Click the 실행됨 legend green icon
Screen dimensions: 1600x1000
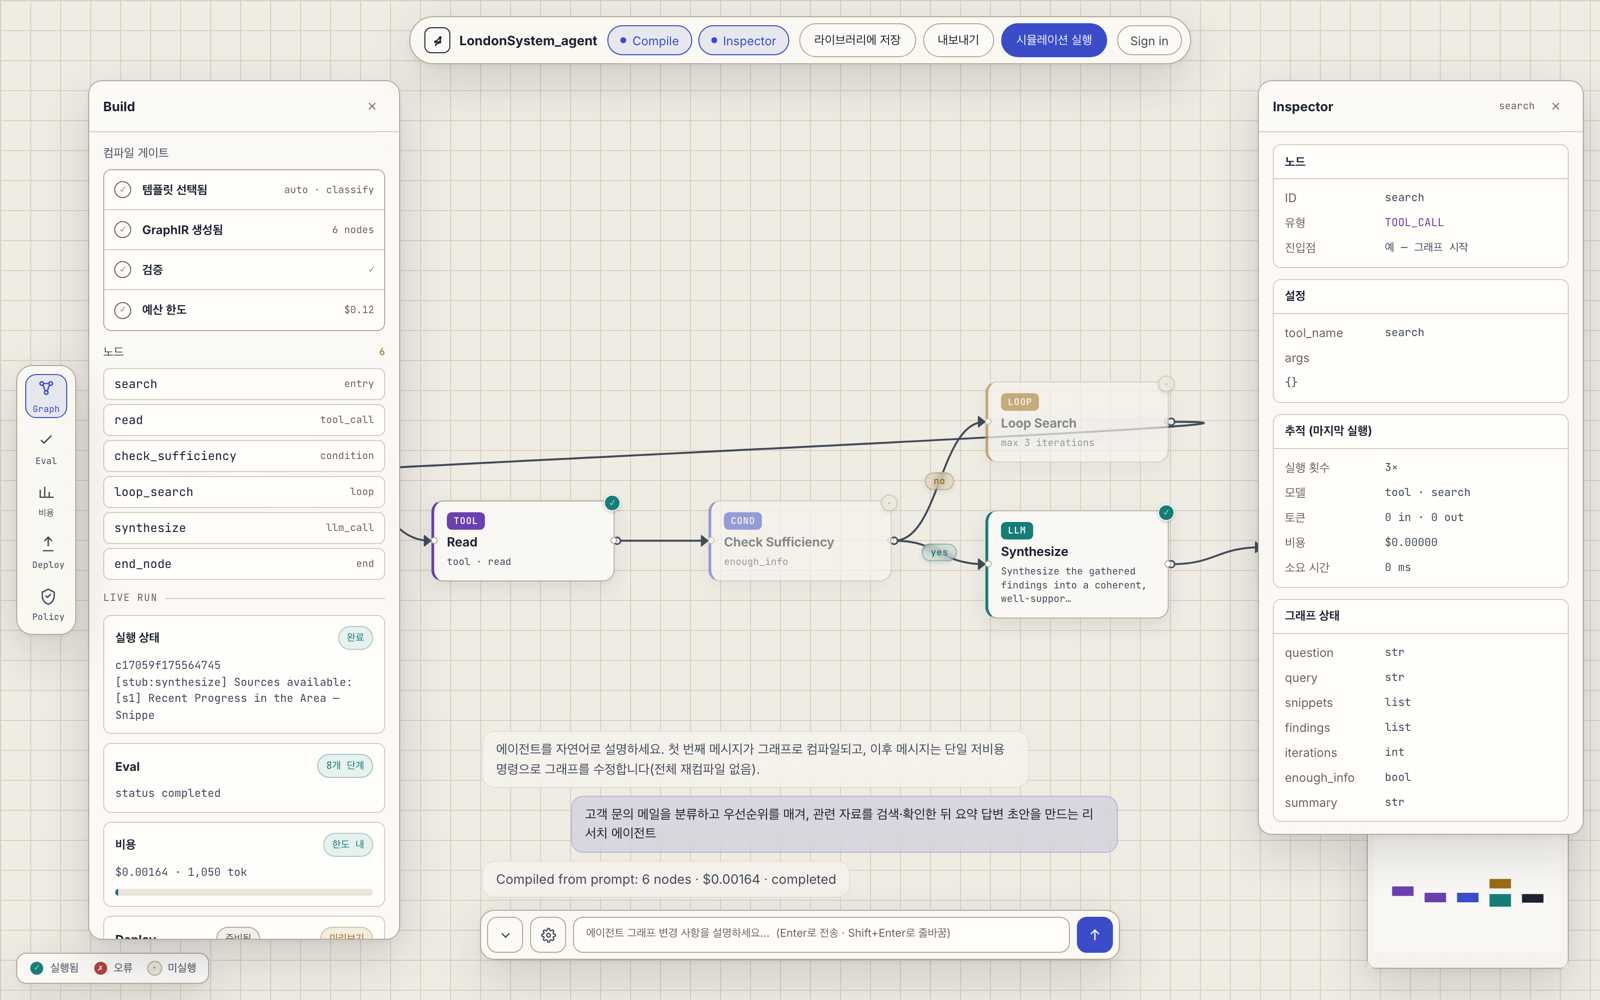[x=37, y=968]
